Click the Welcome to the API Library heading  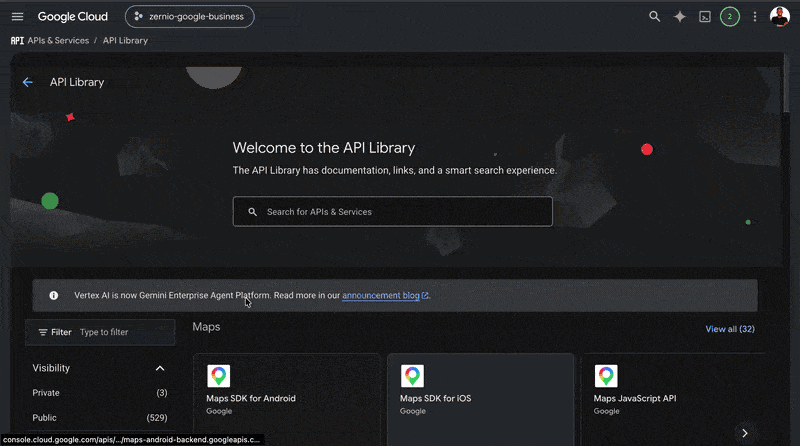click(x=324, y=148)
